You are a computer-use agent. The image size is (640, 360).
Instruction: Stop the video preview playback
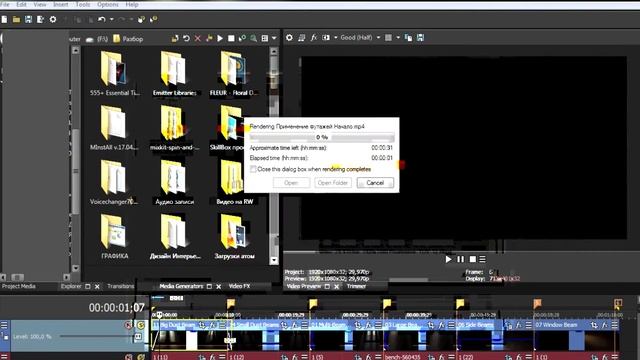click(x=473, y=259)
